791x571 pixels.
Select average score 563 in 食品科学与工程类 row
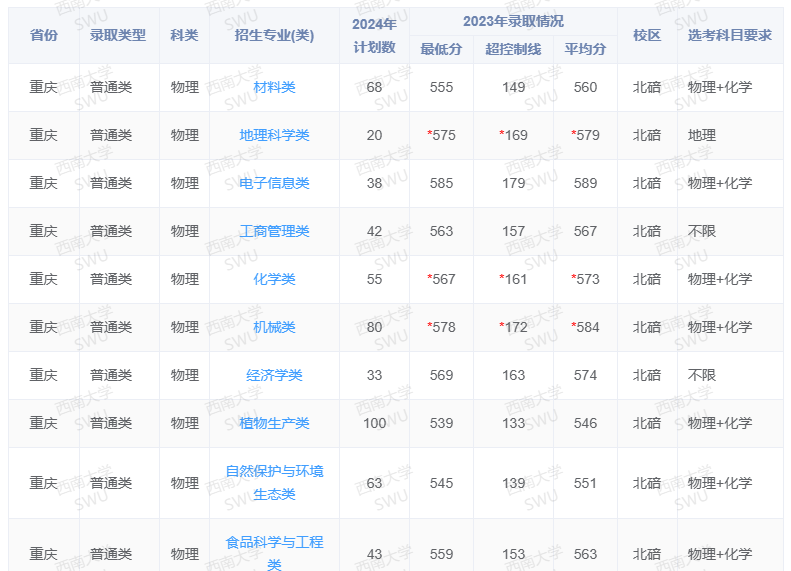pos(585,554)
